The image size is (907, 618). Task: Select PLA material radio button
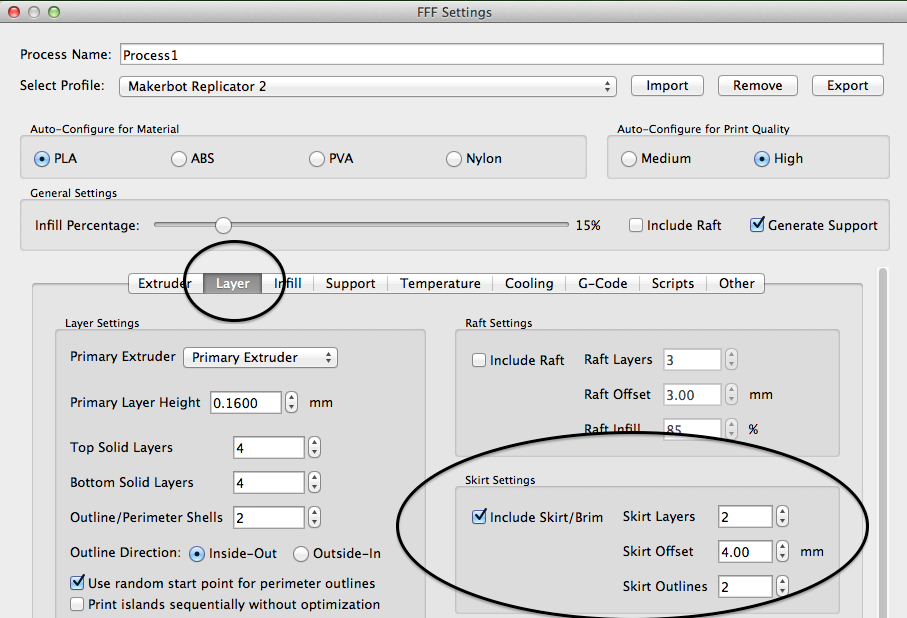click(42, 159)
